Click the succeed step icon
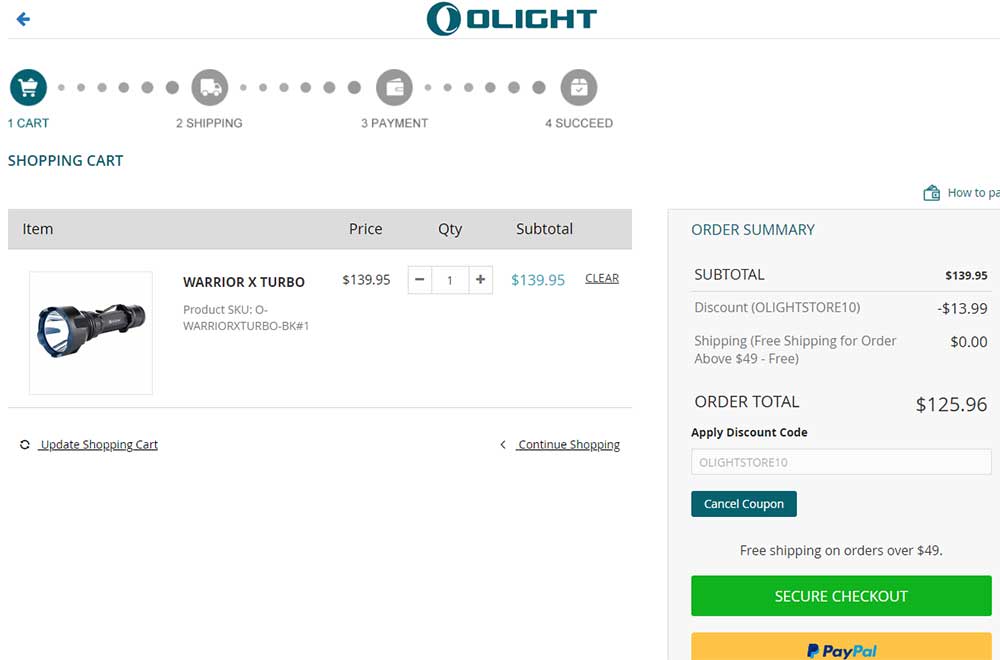Screen dimensions: 1000x660 tap(578, 88)
